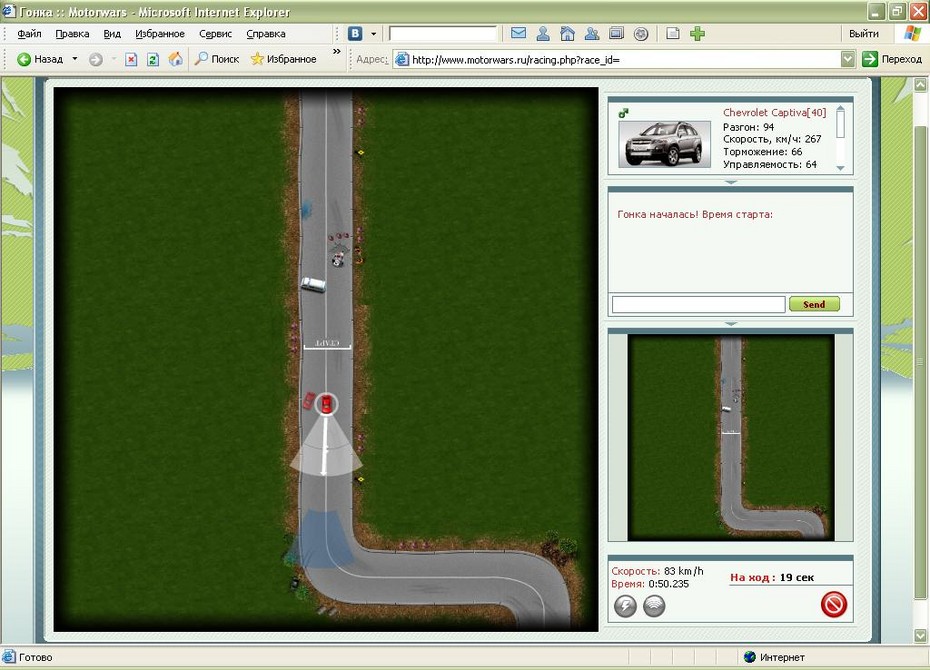930x670 pixels.
Task: Click the track minimap preview
Action: pyautogui.click(x=731, y=438)
